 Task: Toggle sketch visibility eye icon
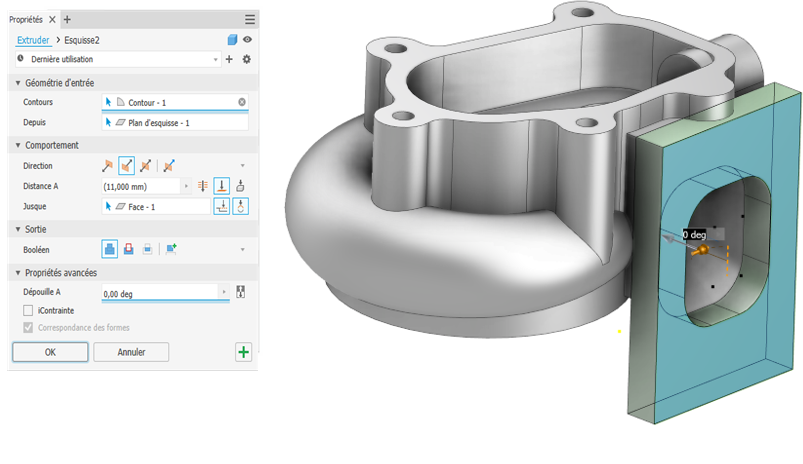click(x=247, y=39)
